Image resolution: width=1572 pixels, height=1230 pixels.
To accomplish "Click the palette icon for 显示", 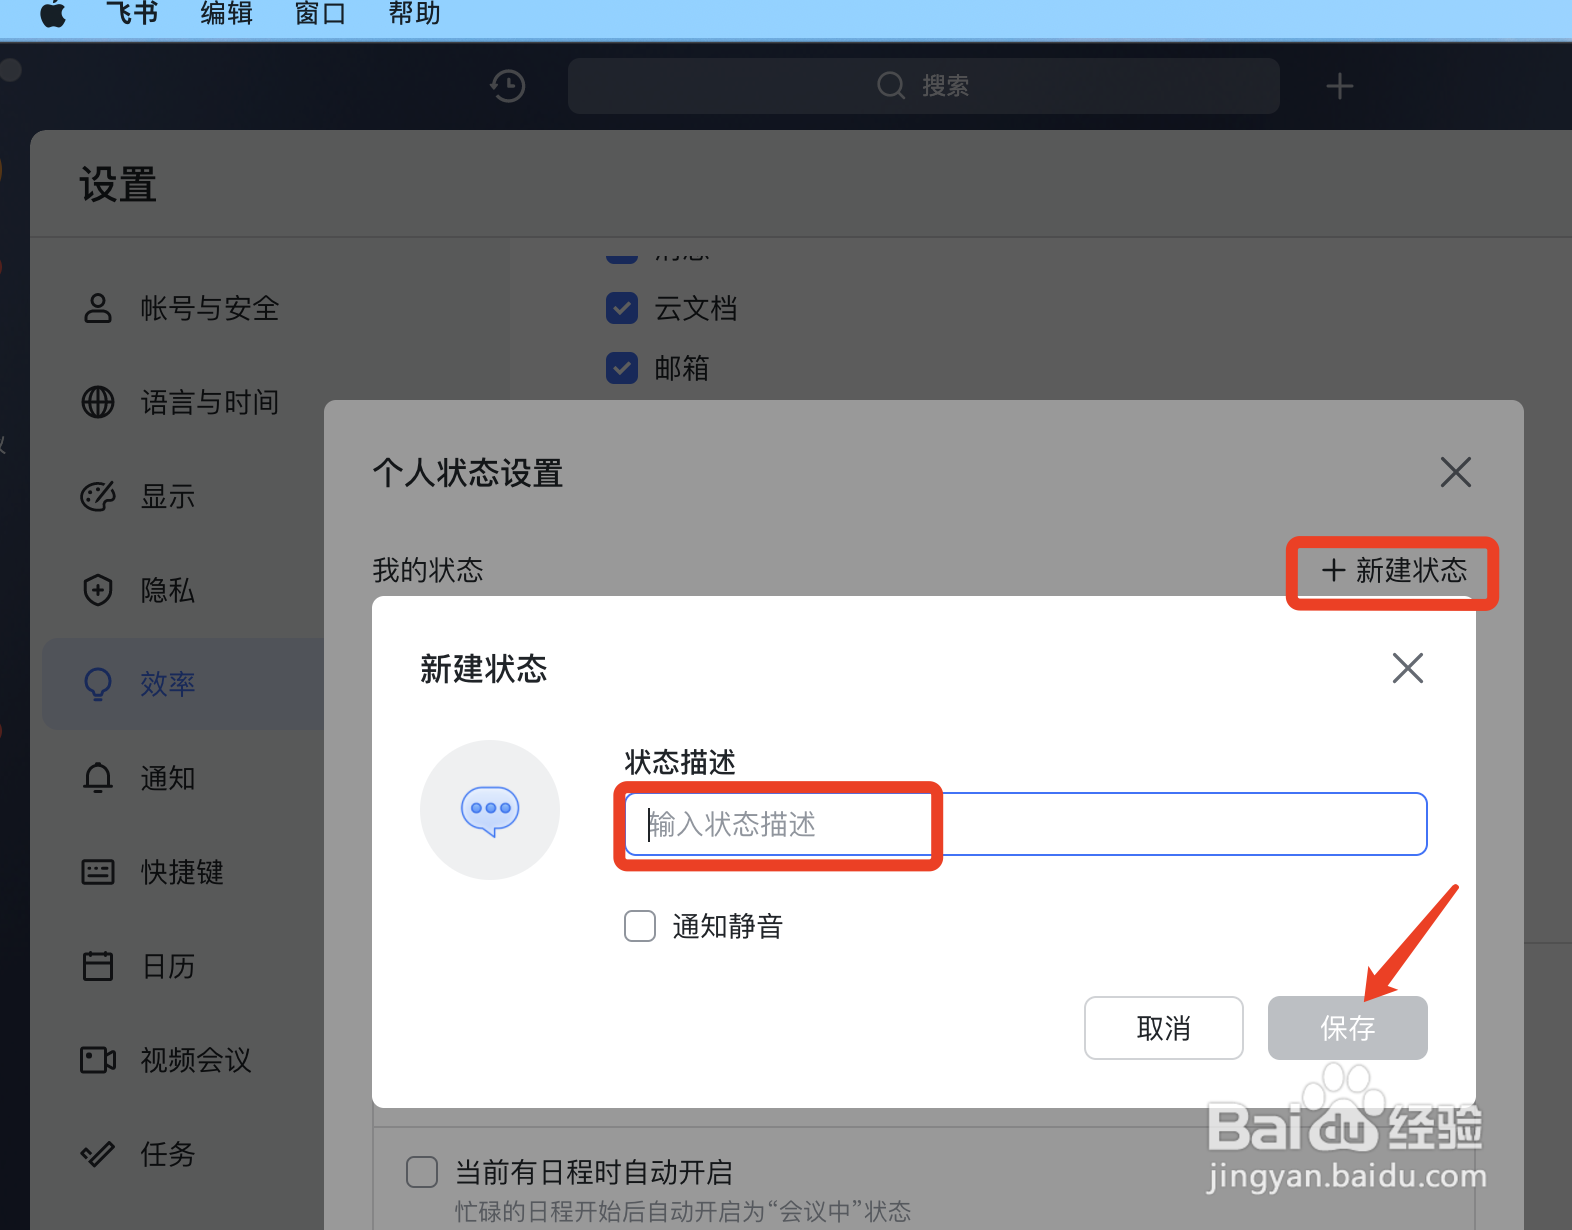I will click(97, 496).
